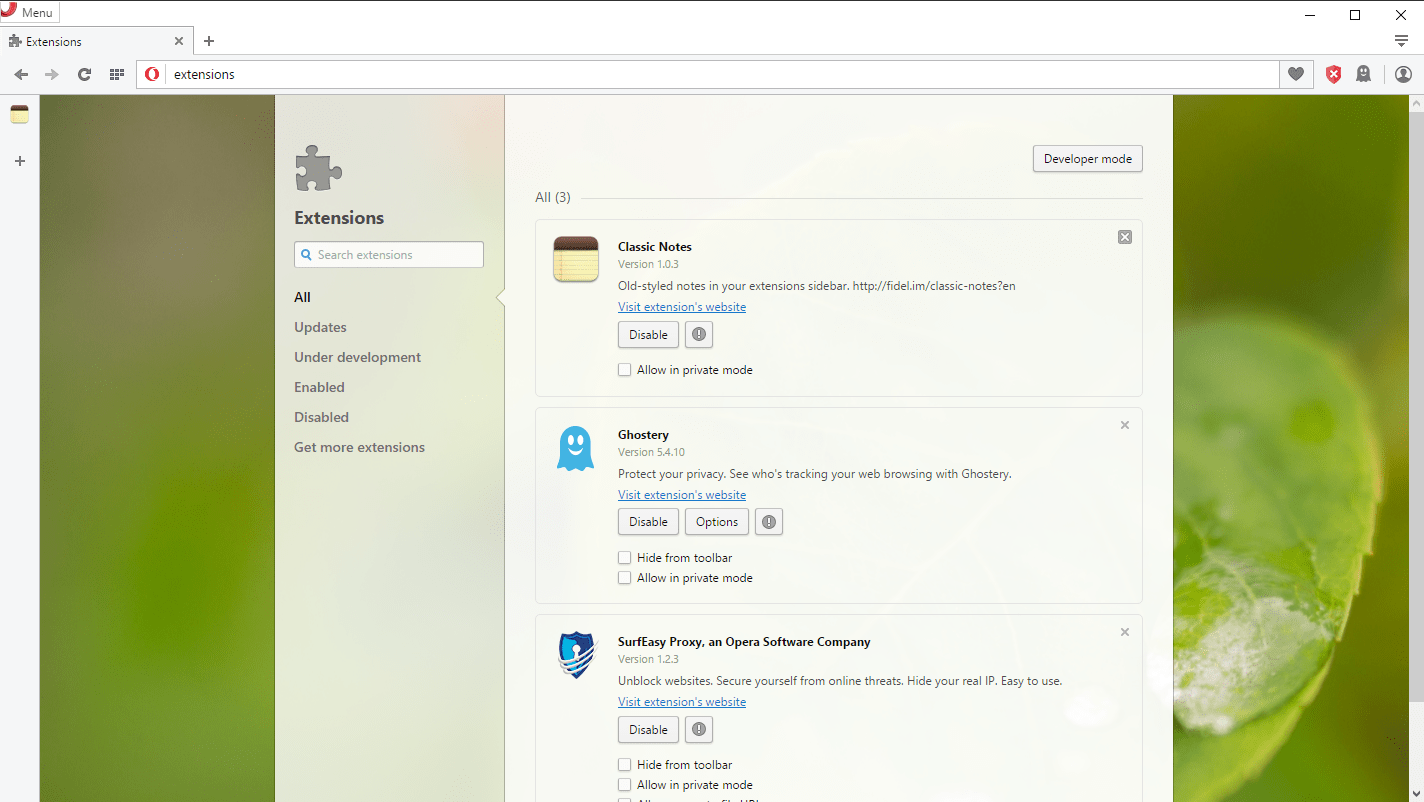Image resolution: width=1424 pixels, height=802 pixels.
Task: Select All in extensions filter list
Action: coord(302,297)
